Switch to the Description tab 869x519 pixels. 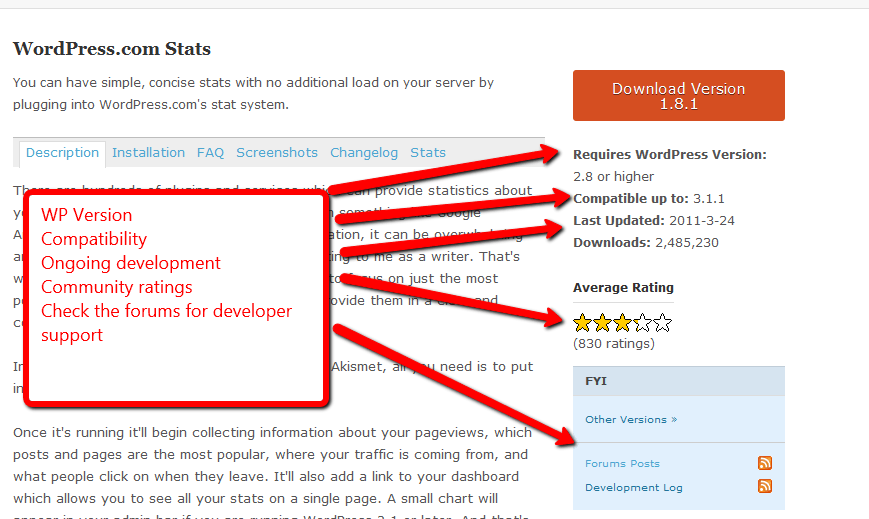pyautogui.click(x=62, y=153)
